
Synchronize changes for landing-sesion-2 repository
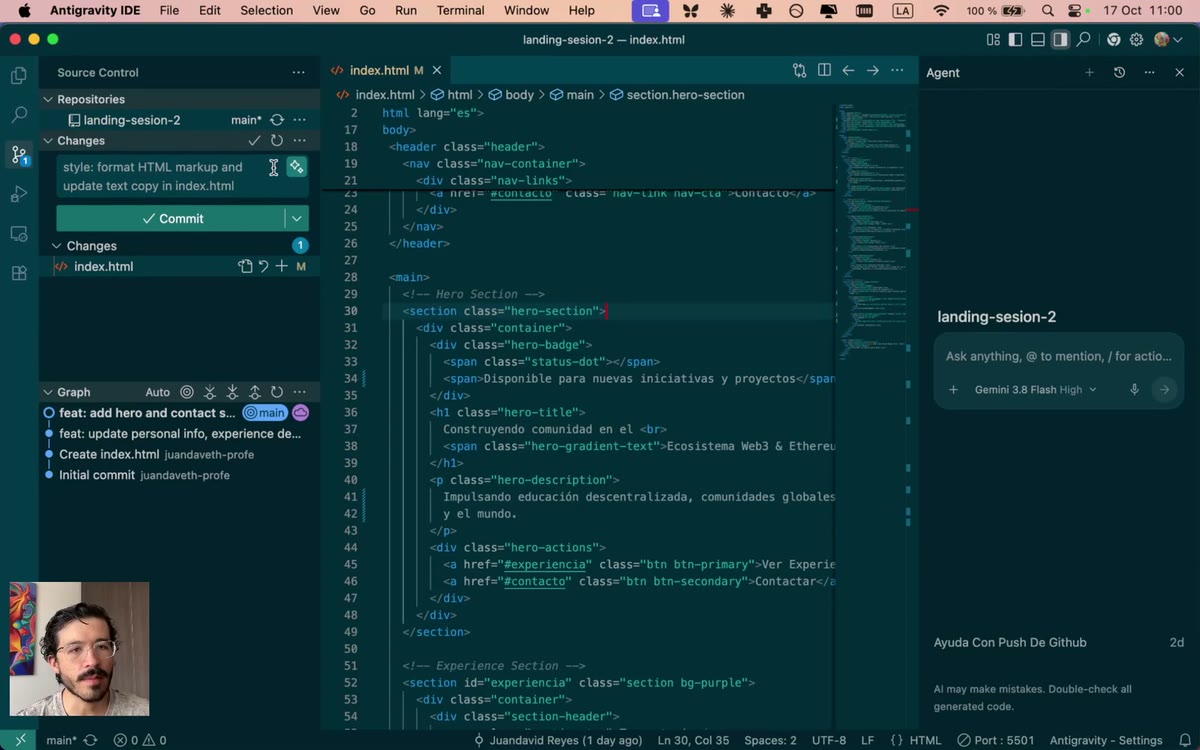[277, 120]
